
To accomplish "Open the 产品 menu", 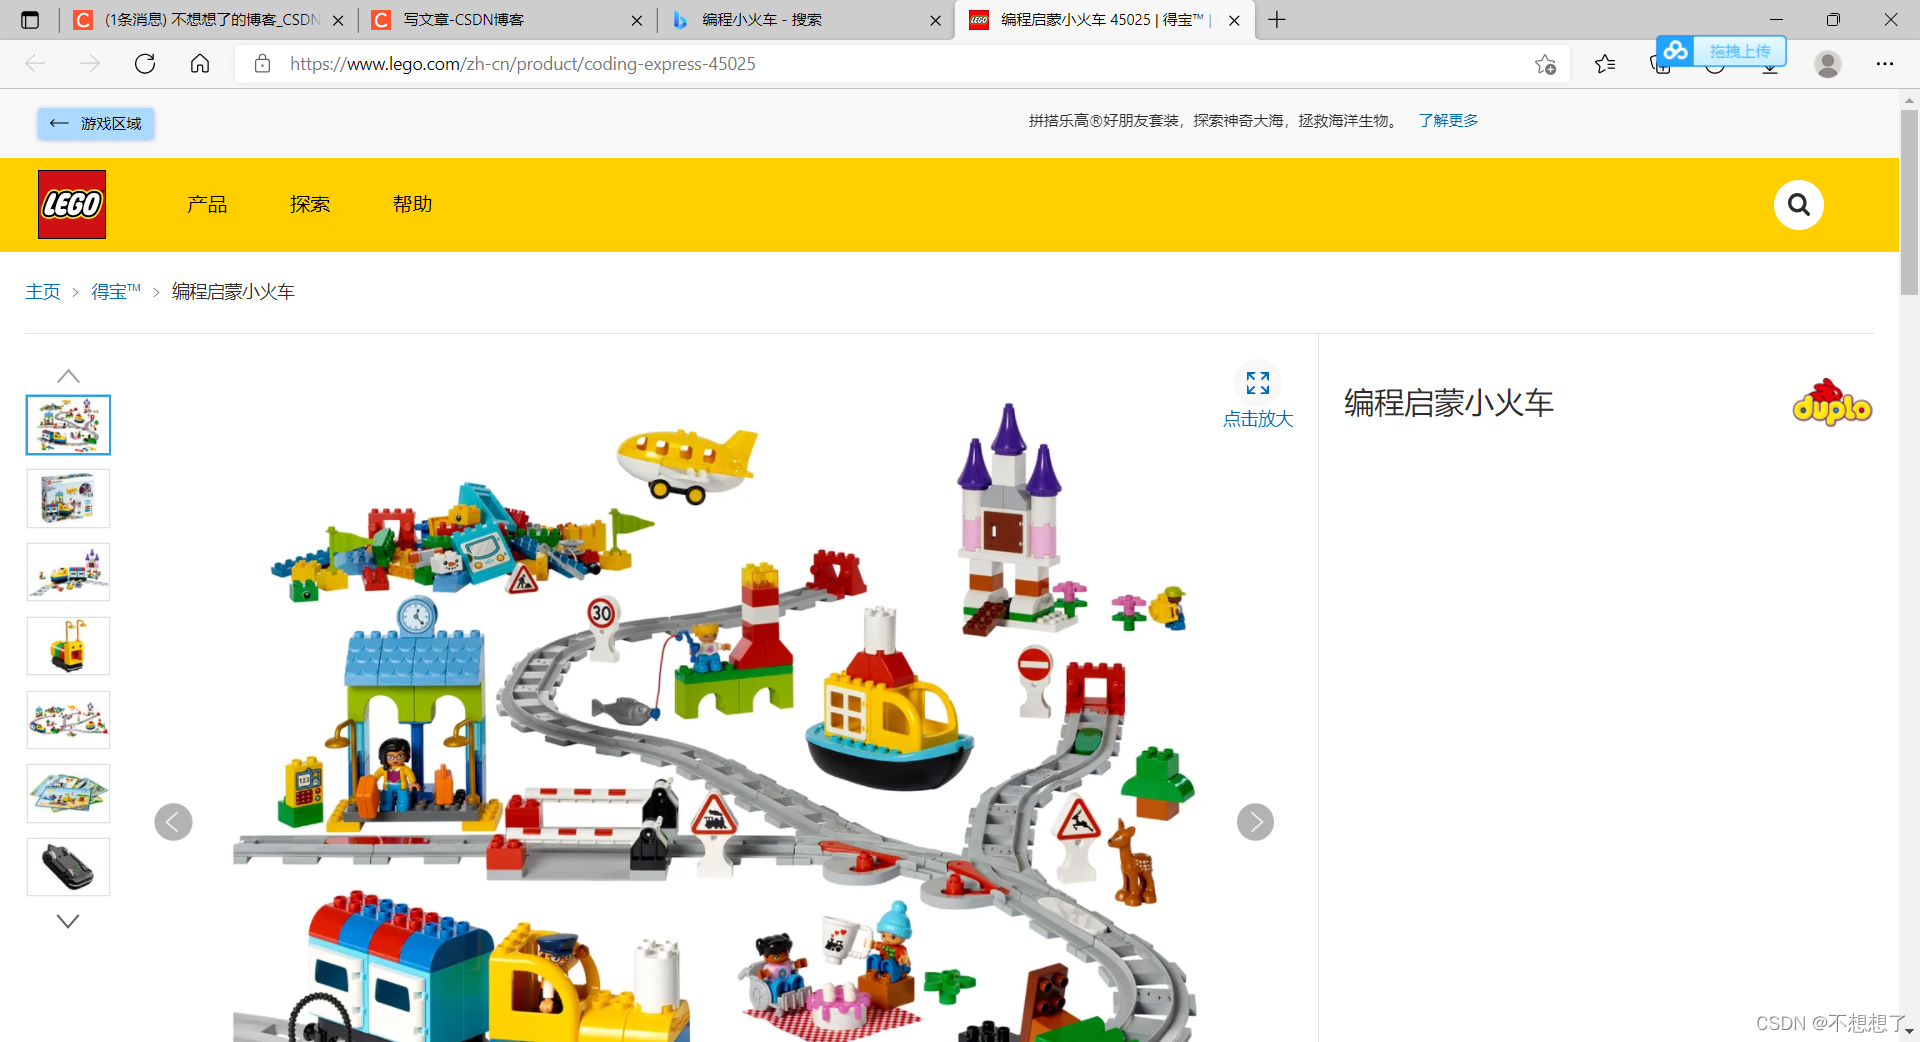I will pos(207,204).
